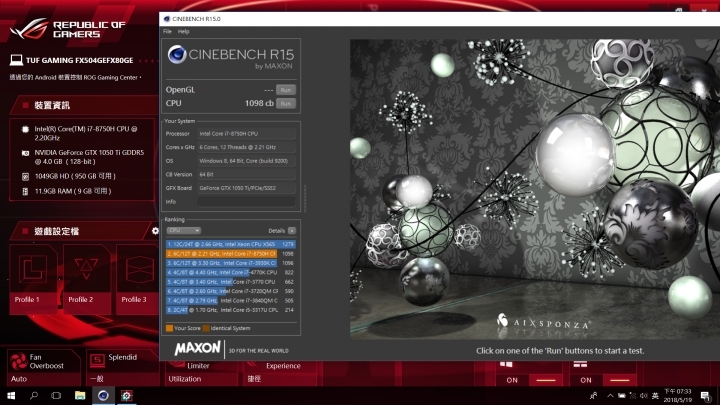This screenshot has width=720, height=405.
Task: Click the OS field value
Action: [247, 161]
